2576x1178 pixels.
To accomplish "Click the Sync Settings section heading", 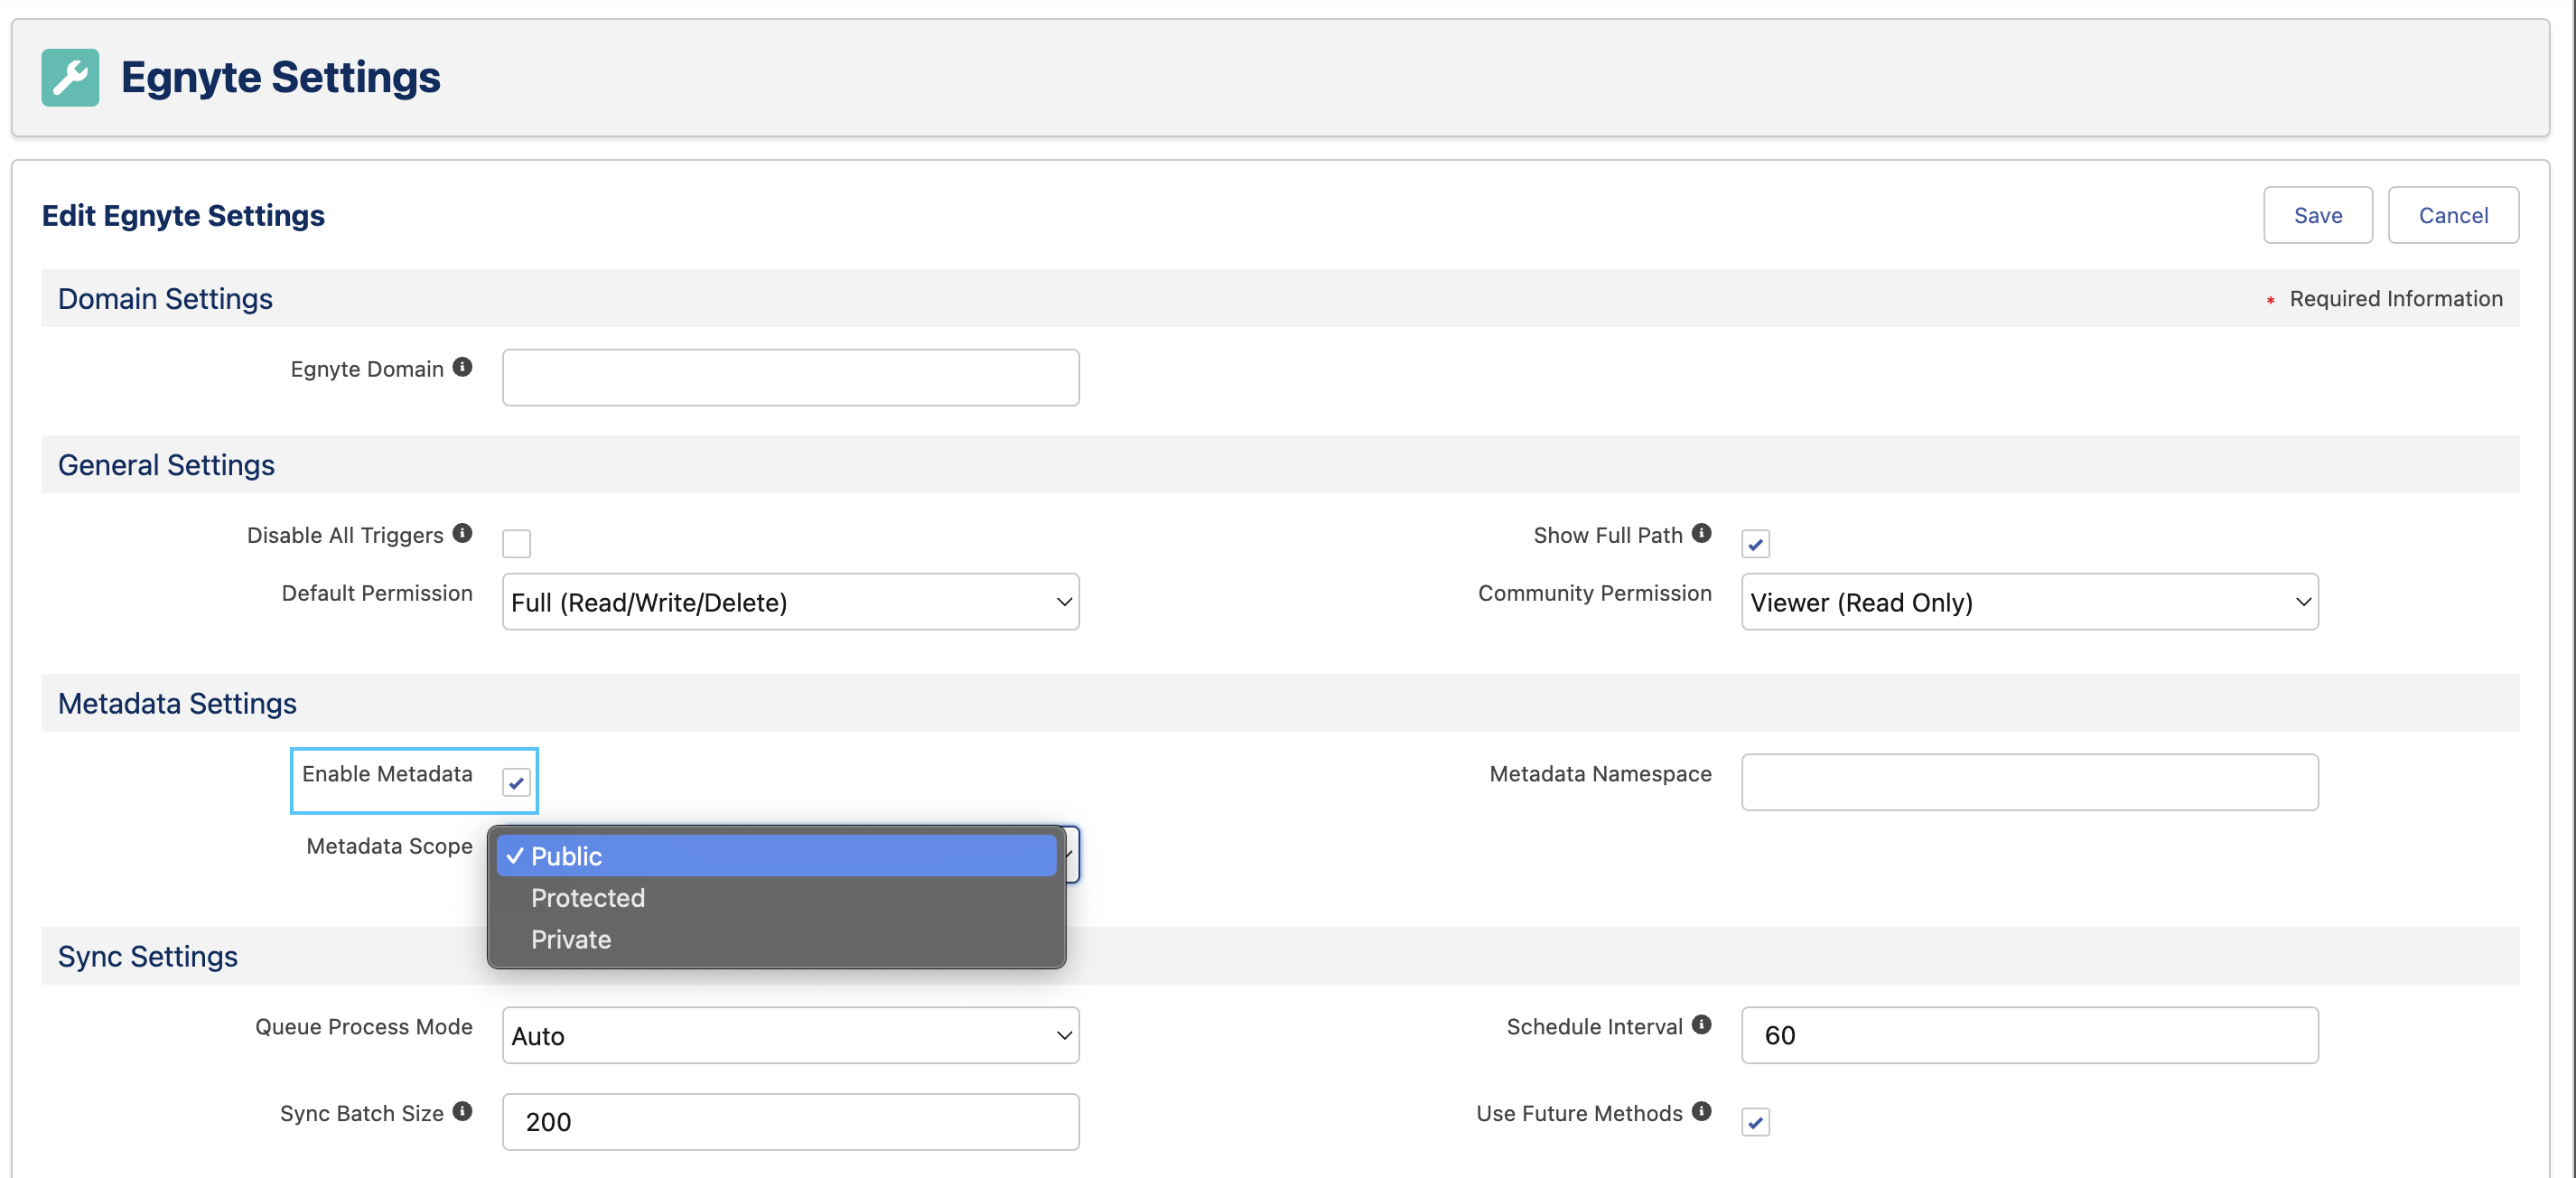I will tap(148, 956).
